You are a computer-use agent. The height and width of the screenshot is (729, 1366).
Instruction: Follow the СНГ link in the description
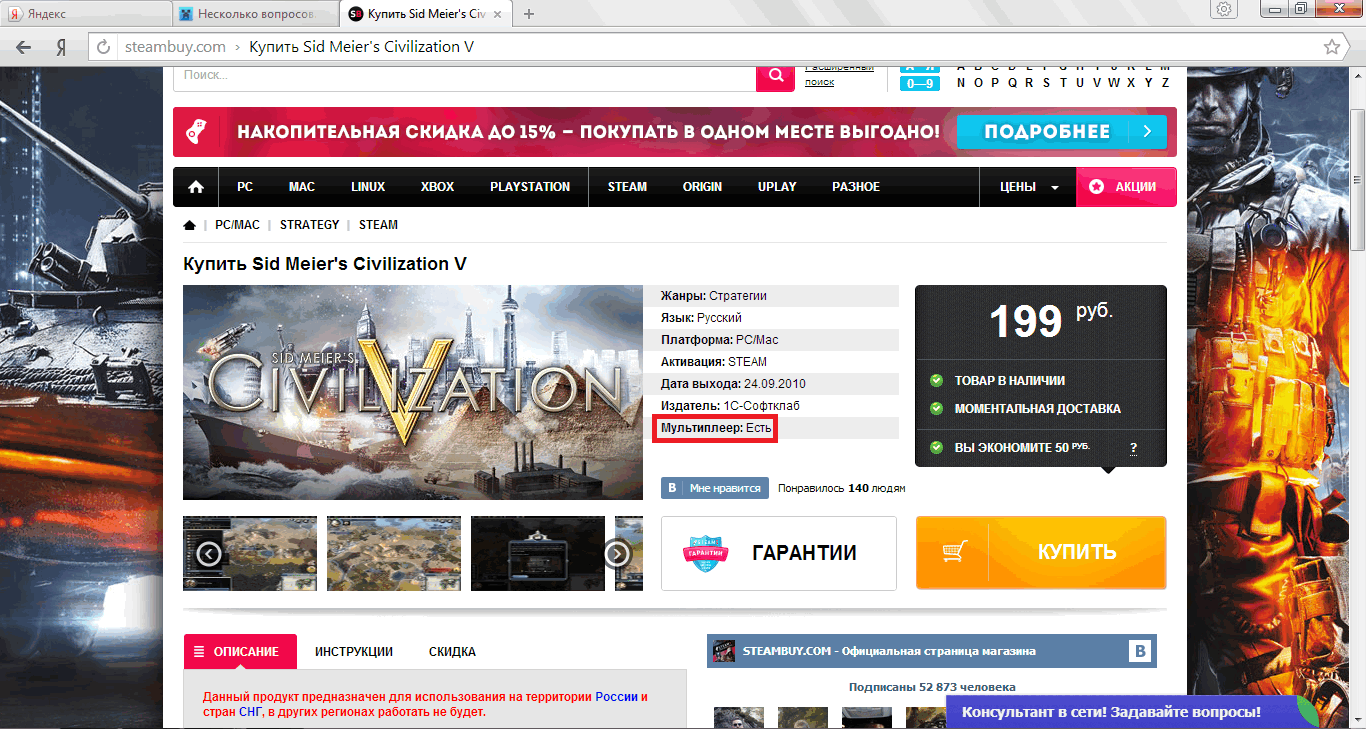251,712
